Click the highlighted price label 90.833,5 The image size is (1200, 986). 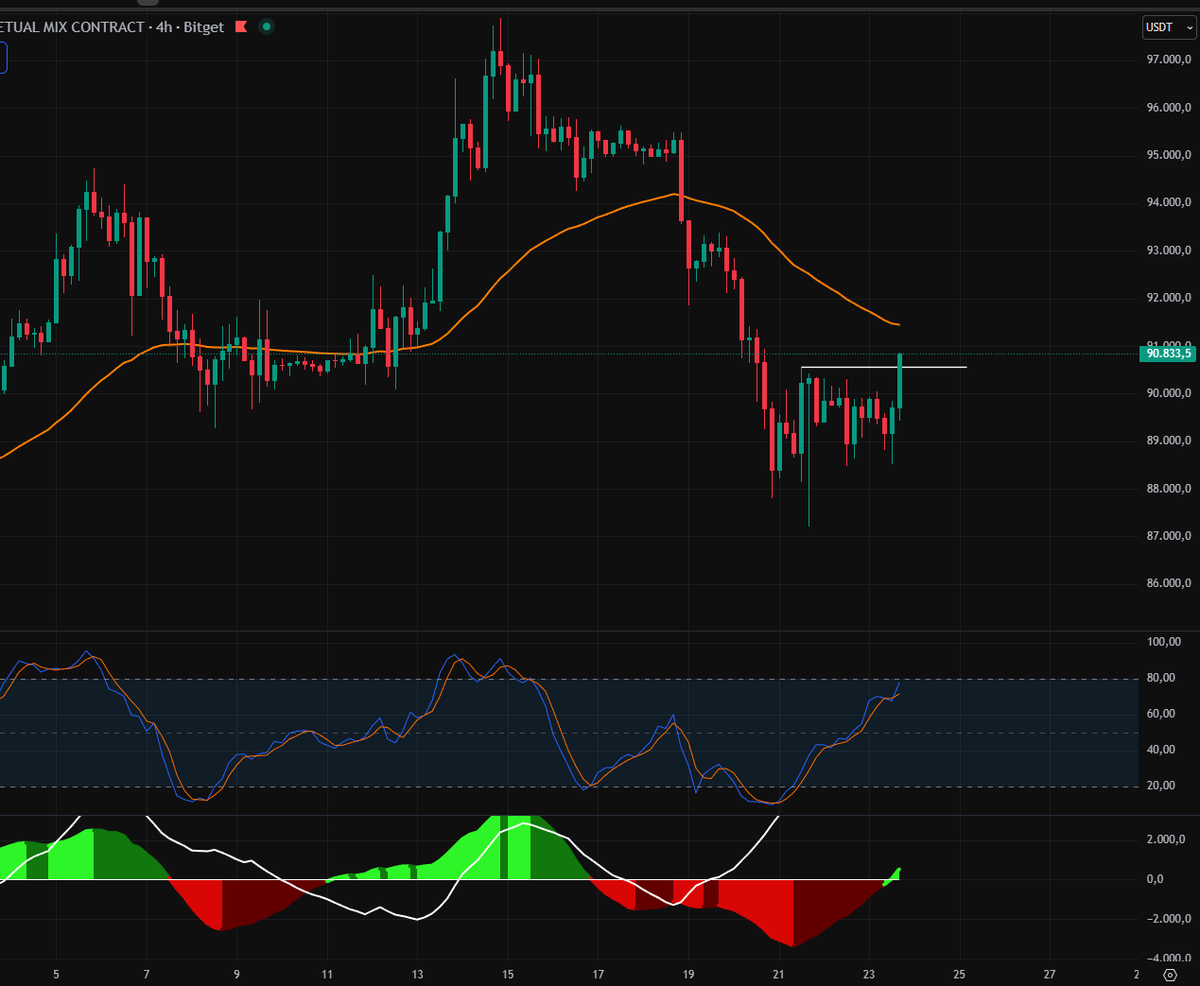pos(1168,354)
